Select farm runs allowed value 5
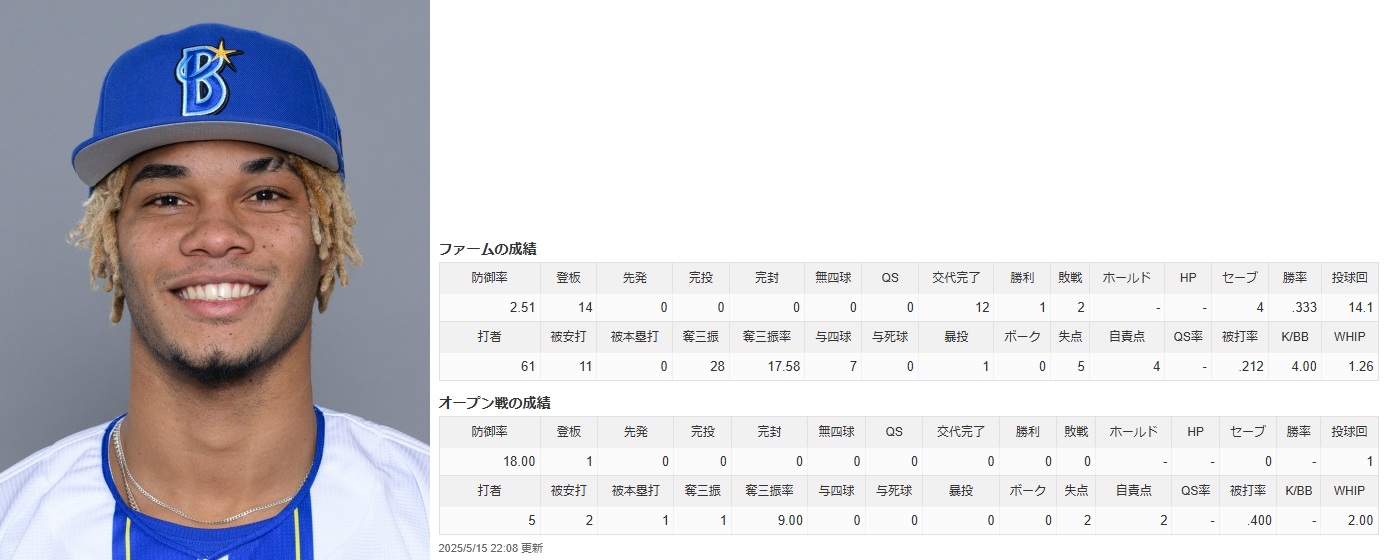Image resolution: width=1400 pixels, height=560 pixels. 1080,367
